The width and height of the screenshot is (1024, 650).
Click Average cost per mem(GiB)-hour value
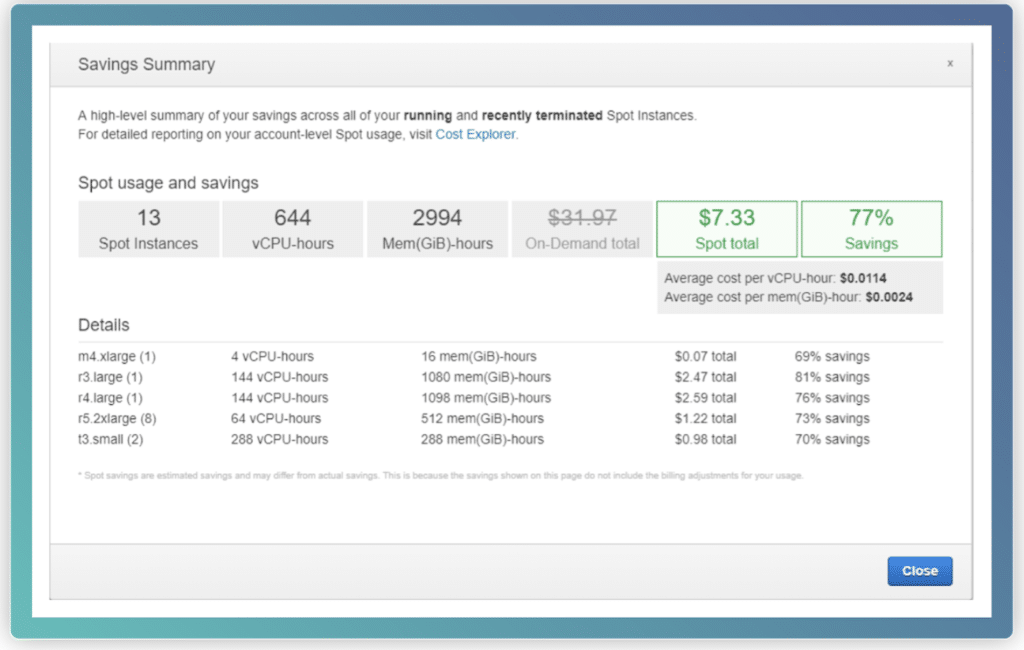tap(889, 297)
